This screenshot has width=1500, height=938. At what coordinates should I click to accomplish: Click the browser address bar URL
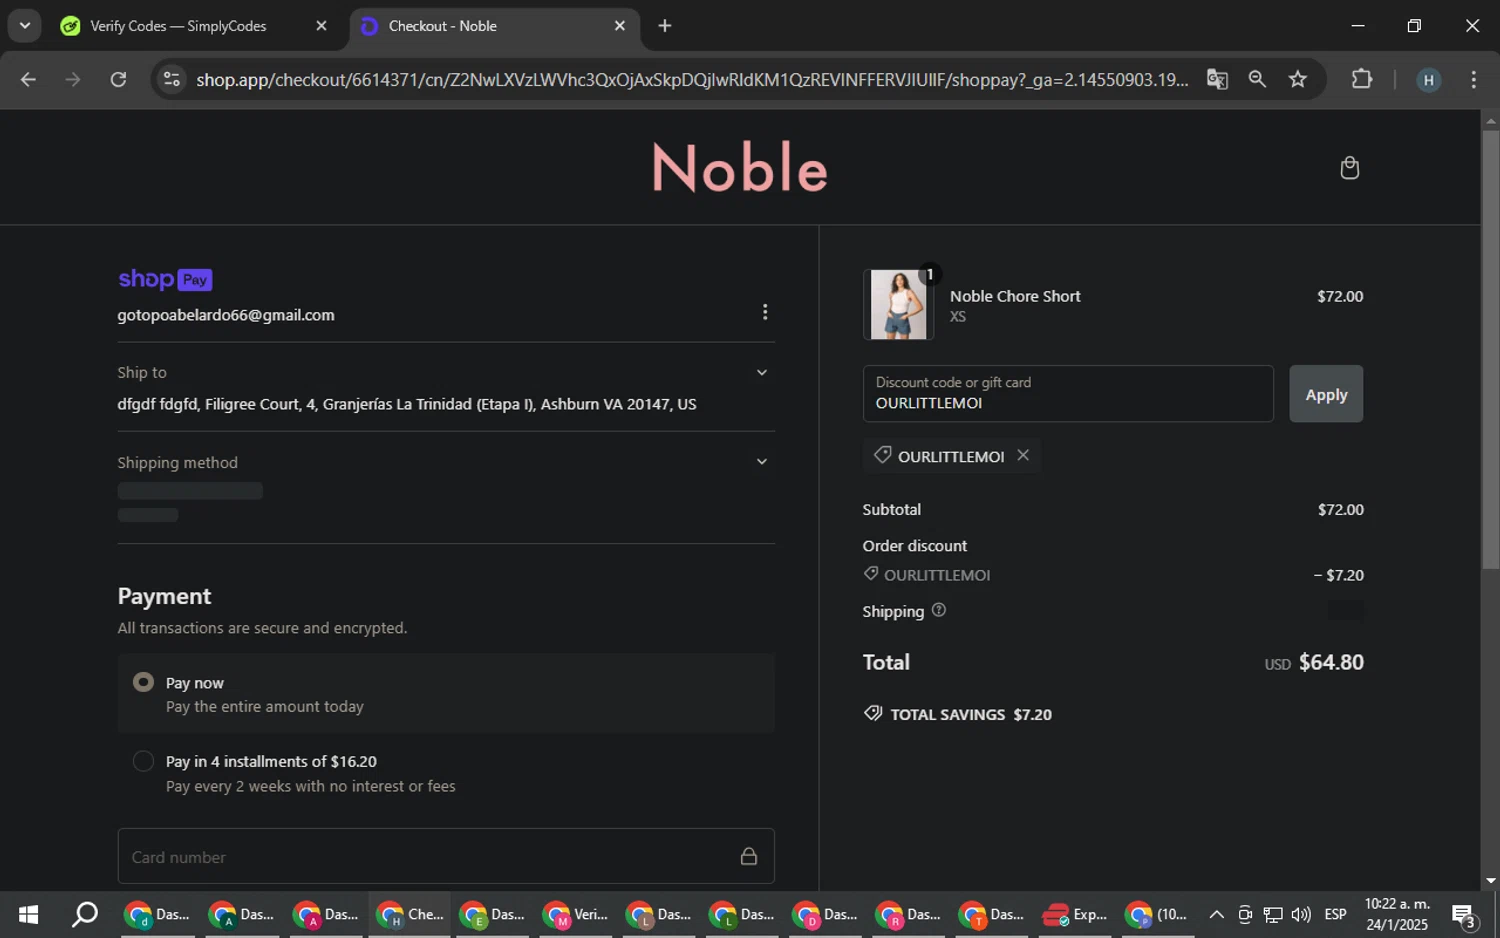692,79
